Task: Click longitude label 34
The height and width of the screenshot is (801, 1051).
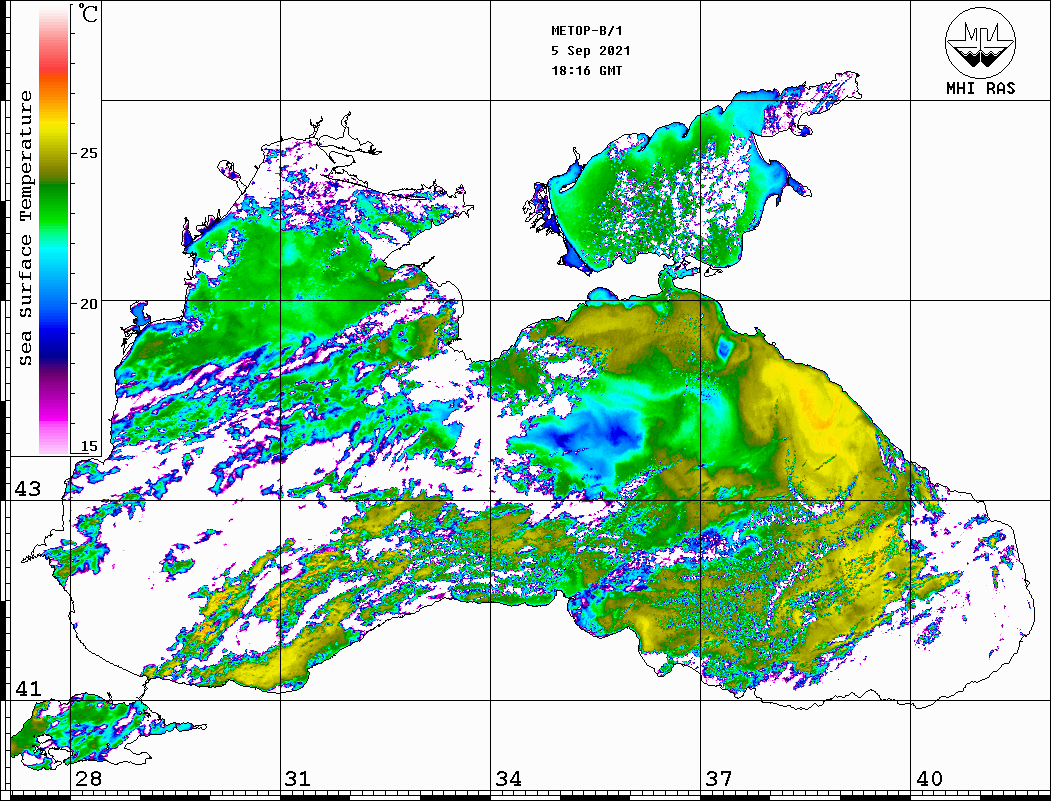Action: click(x=509, y=779)
